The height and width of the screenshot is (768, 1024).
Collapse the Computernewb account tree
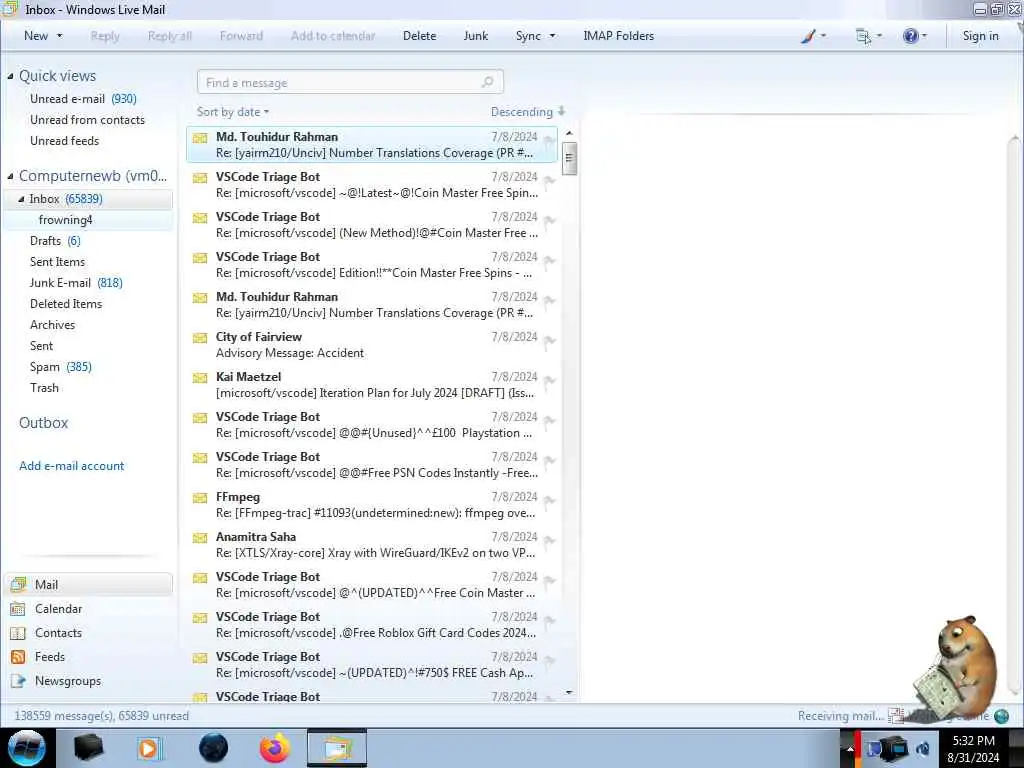10,176
